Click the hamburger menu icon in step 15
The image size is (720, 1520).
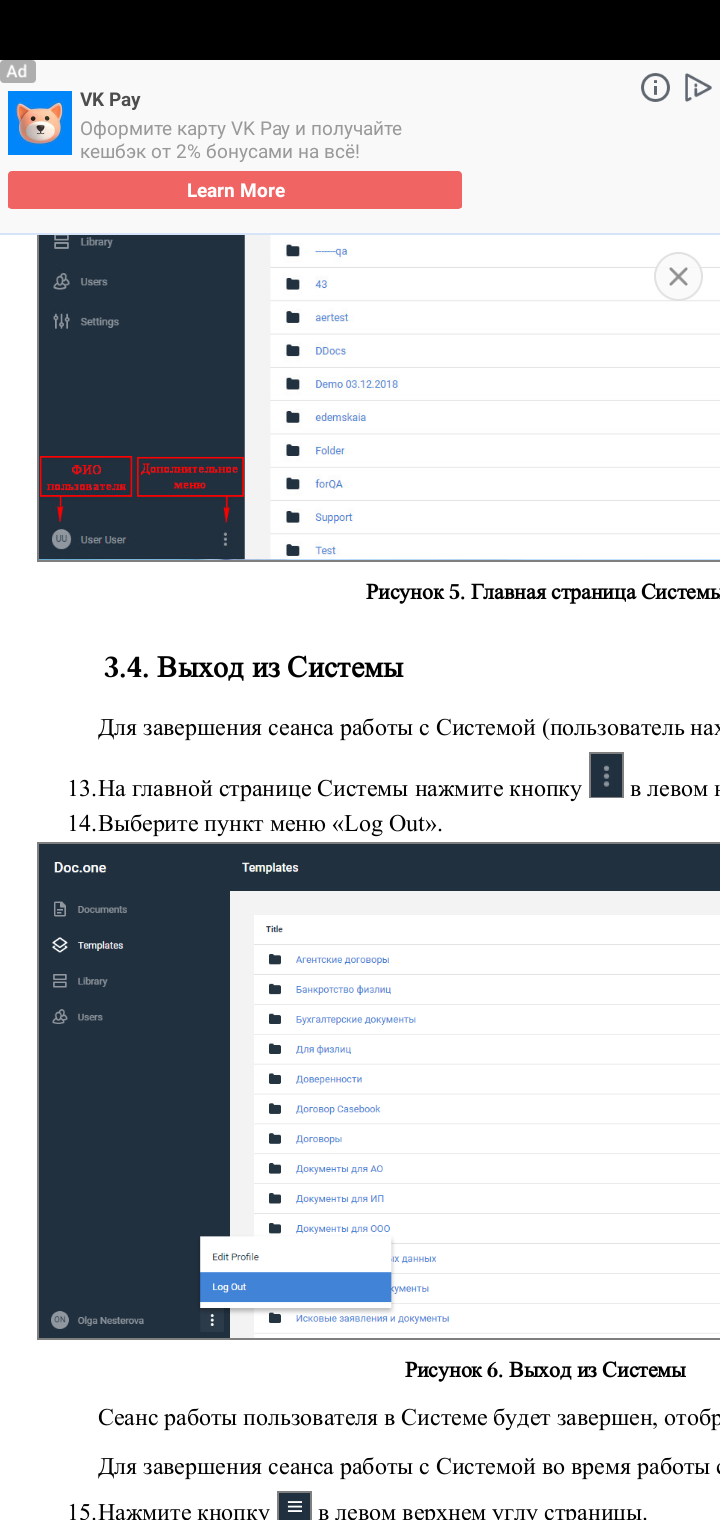pos(294,1506)
